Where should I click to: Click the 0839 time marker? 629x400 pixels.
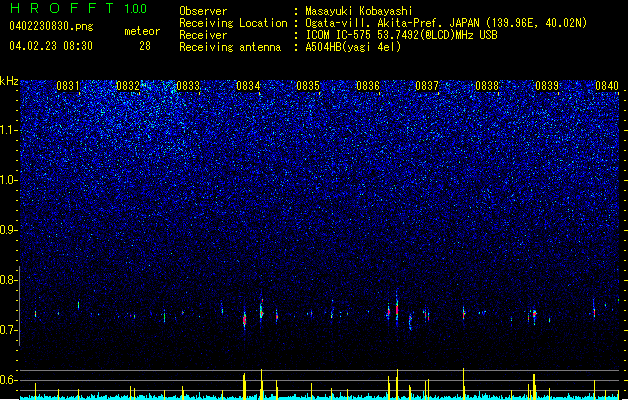547,86
